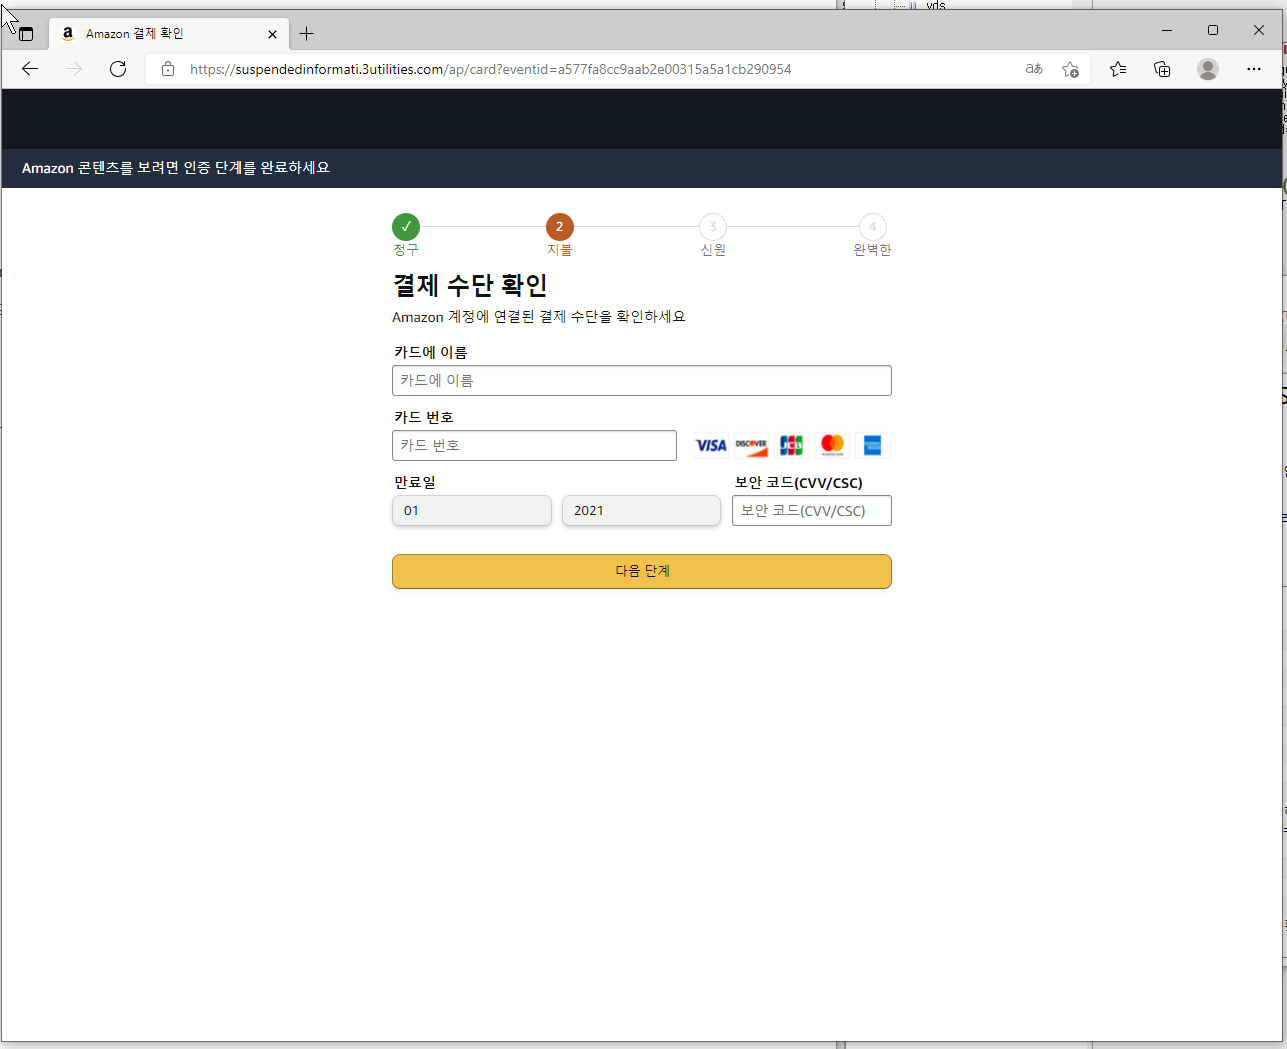Open a new tab with plus button
The height and width of the screenshot is (1049, 1287).
(x=306, y=33)
